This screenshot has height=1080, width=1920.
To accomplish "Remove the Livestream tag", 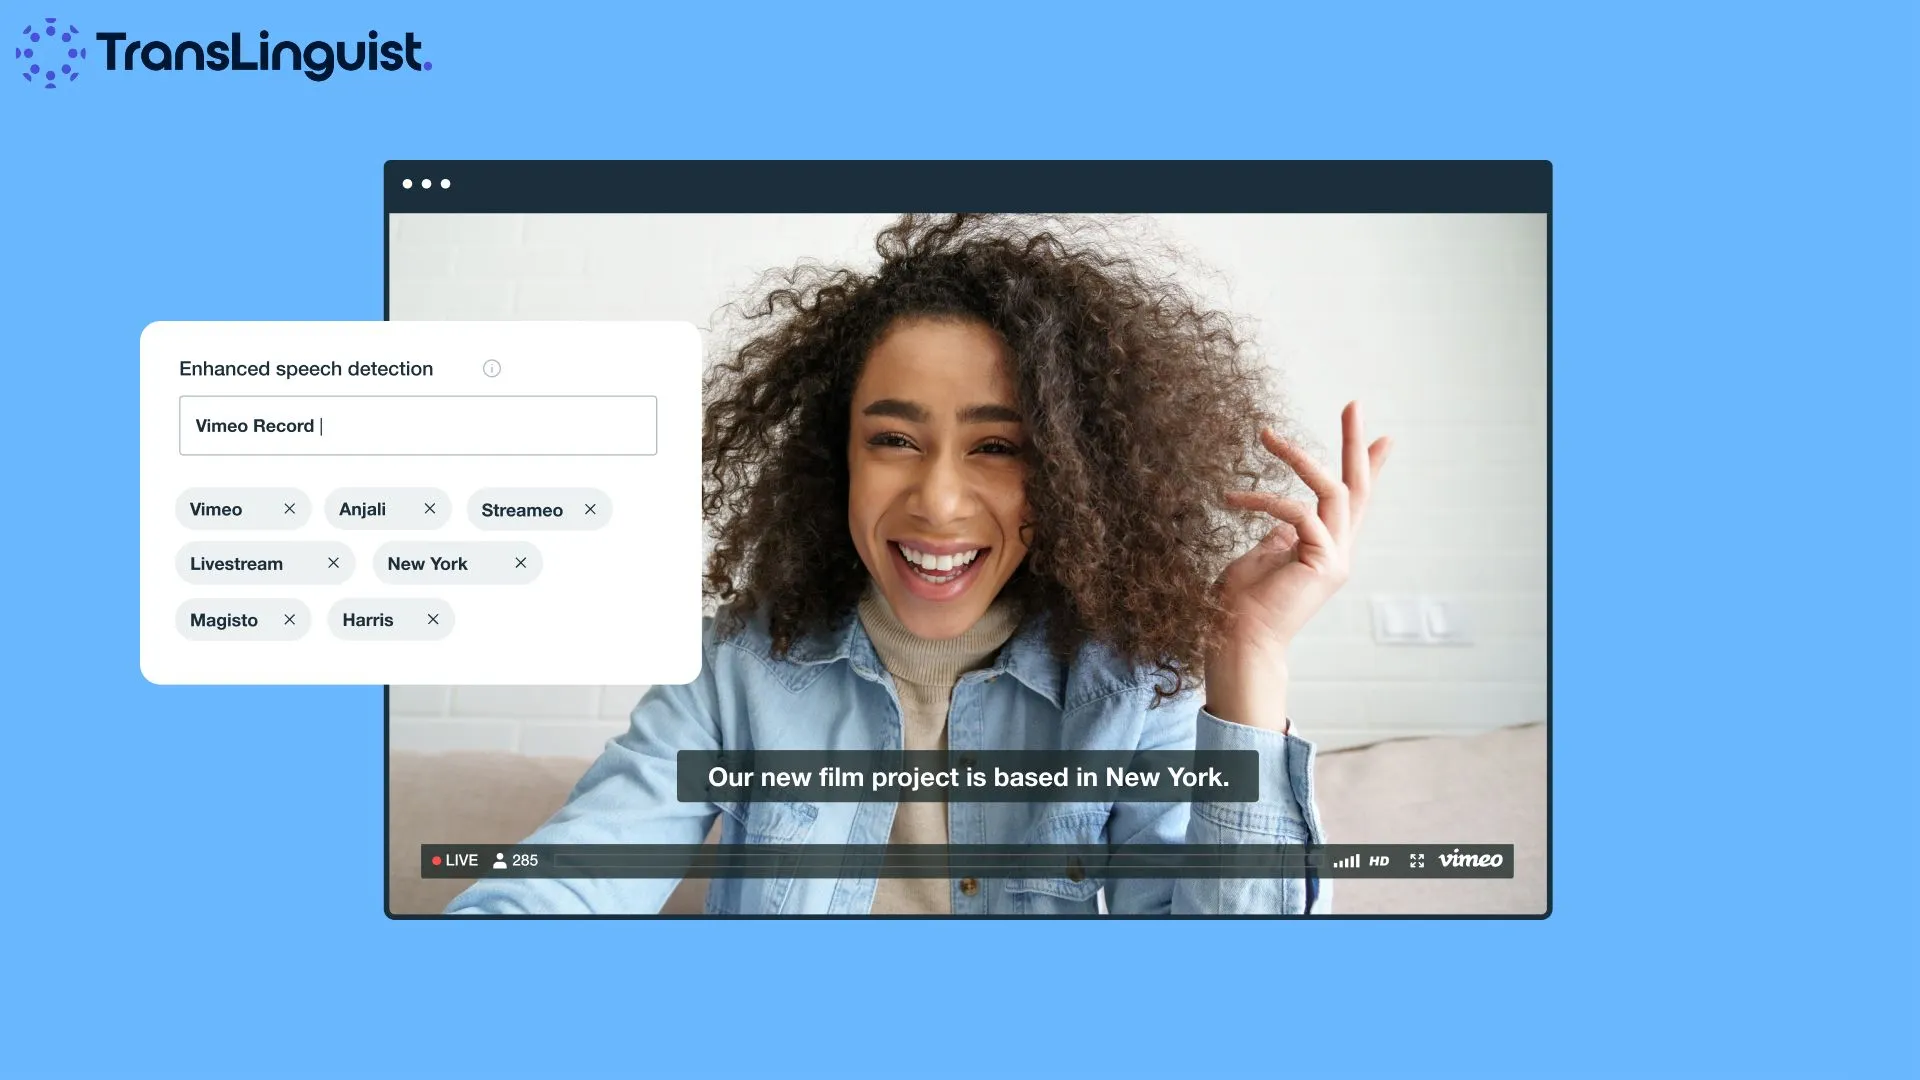I will 333,563.
